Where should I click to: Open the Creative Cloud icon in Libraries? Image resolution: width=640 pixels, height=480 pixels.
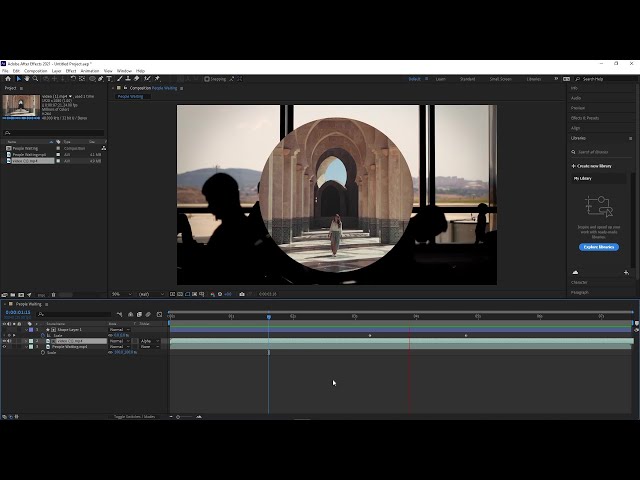pyautogui.click(x=575, y=272)
